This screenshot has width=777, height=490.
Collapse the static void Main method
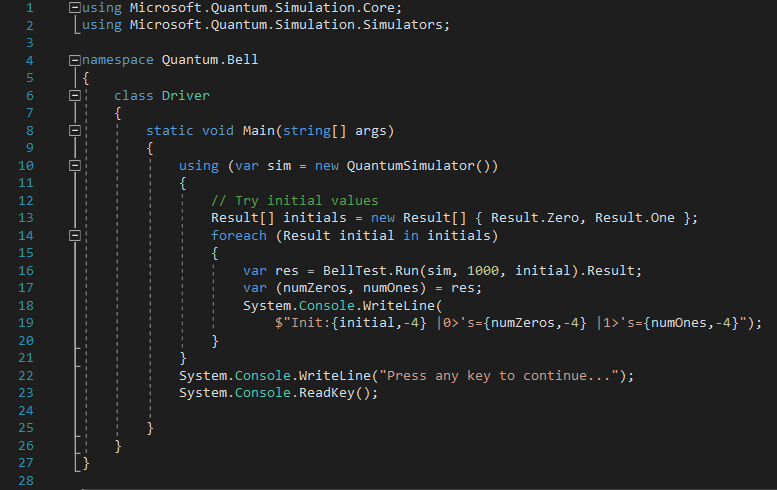click(x=75, y=131)
